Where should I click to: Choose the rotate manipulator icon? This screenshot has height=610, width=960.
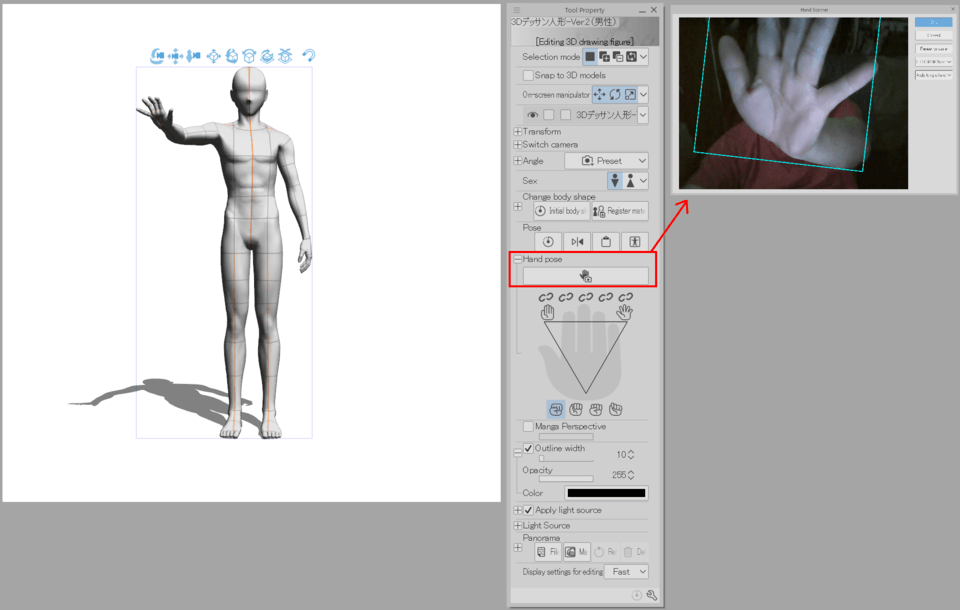(x=615, y=94)
